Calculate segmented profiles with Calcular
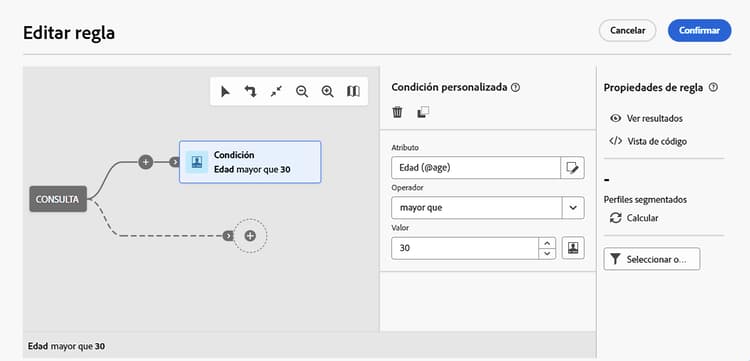Viewport: 750px width, 361px height. coord(634,218)
